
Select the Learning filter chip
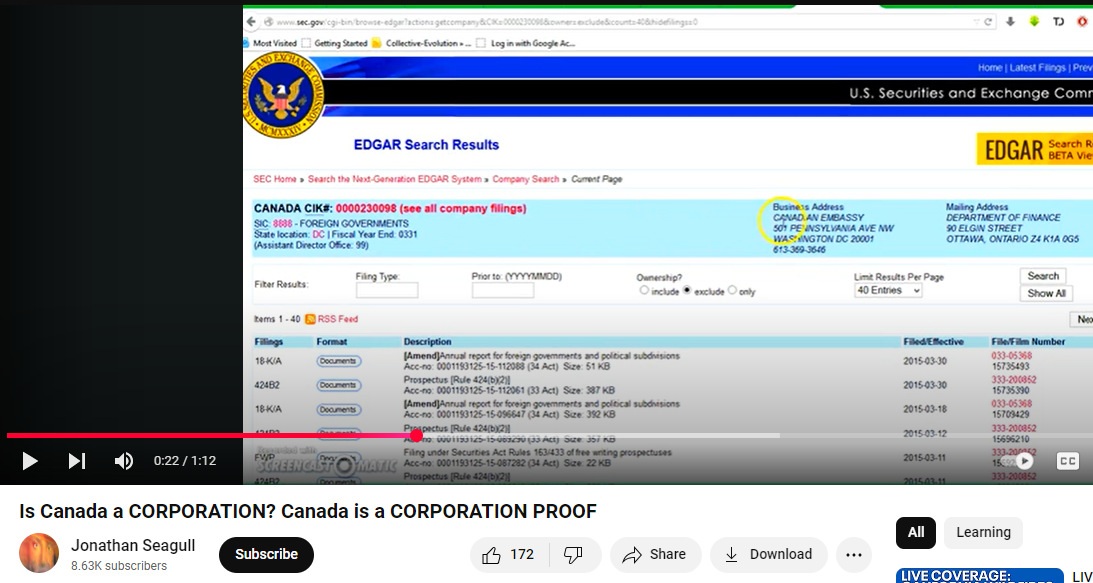(x=983, y=532)
